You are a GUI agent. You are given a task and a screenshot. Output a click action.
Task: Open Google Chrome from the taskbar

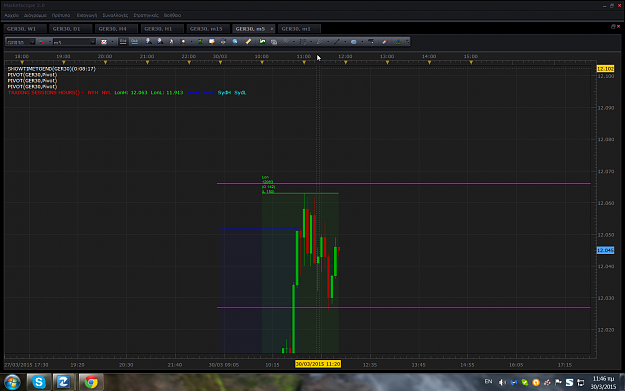point(91,382)
